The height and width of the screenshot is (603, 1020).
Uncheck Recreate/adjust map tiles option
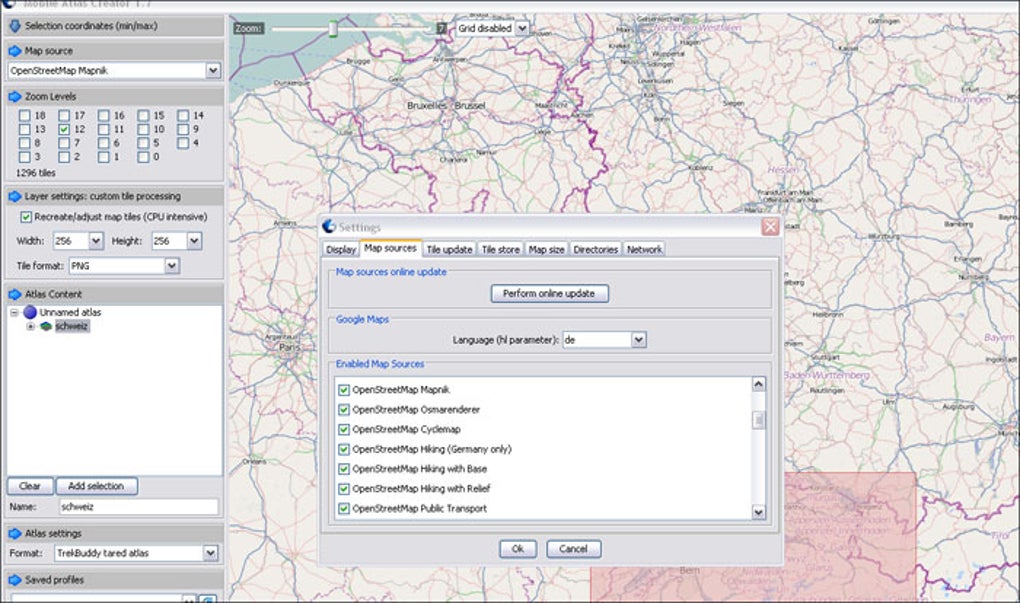point(26,217)
